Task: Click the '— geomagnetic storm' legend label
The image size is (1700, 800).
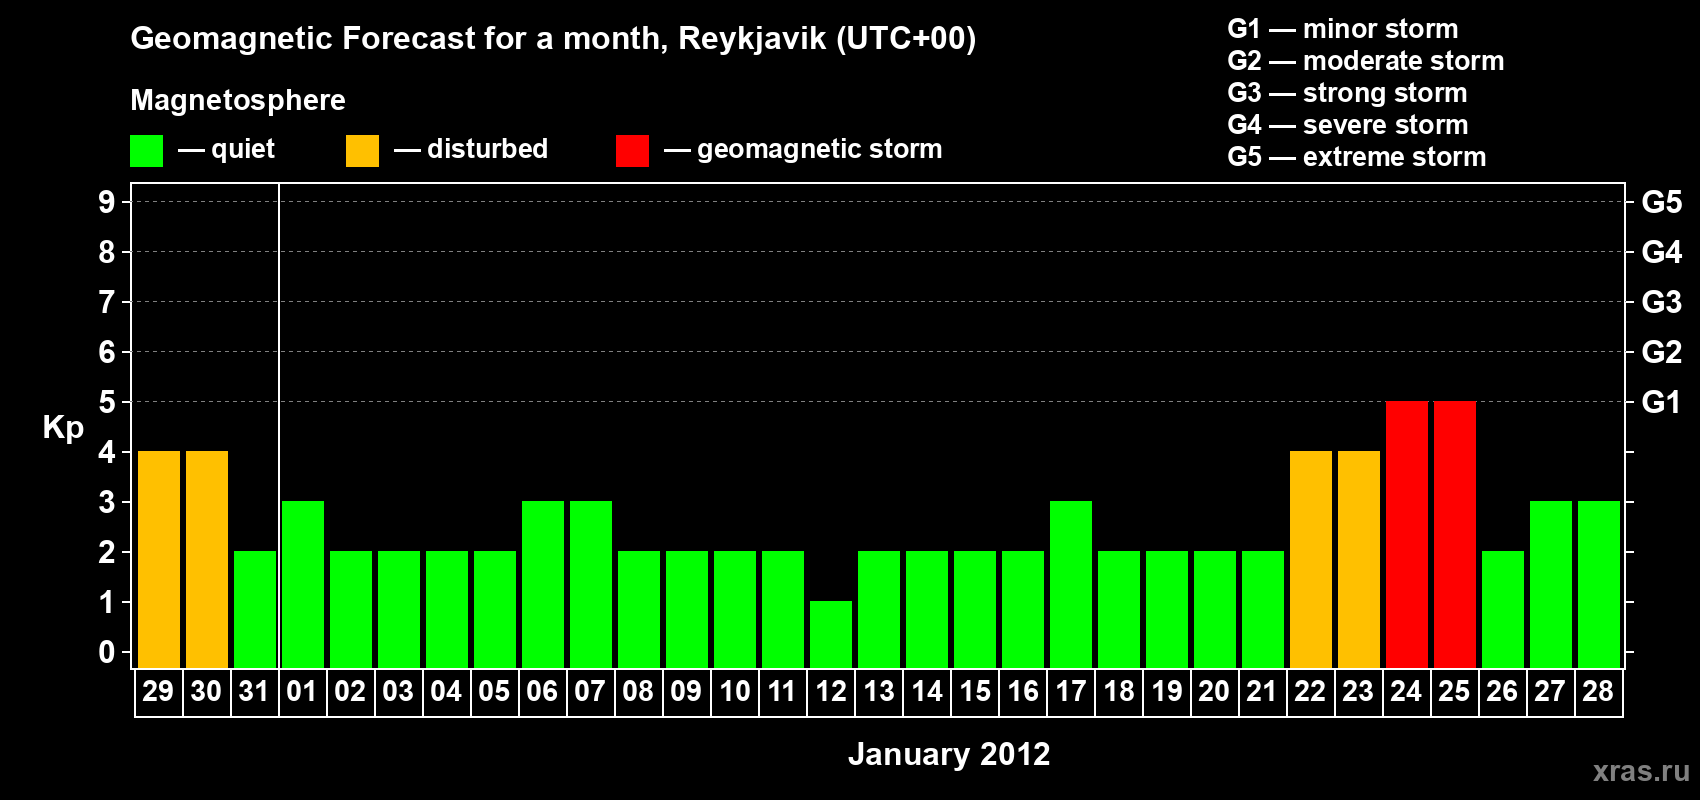Action: pyautogui.click(x=803, y=150)
